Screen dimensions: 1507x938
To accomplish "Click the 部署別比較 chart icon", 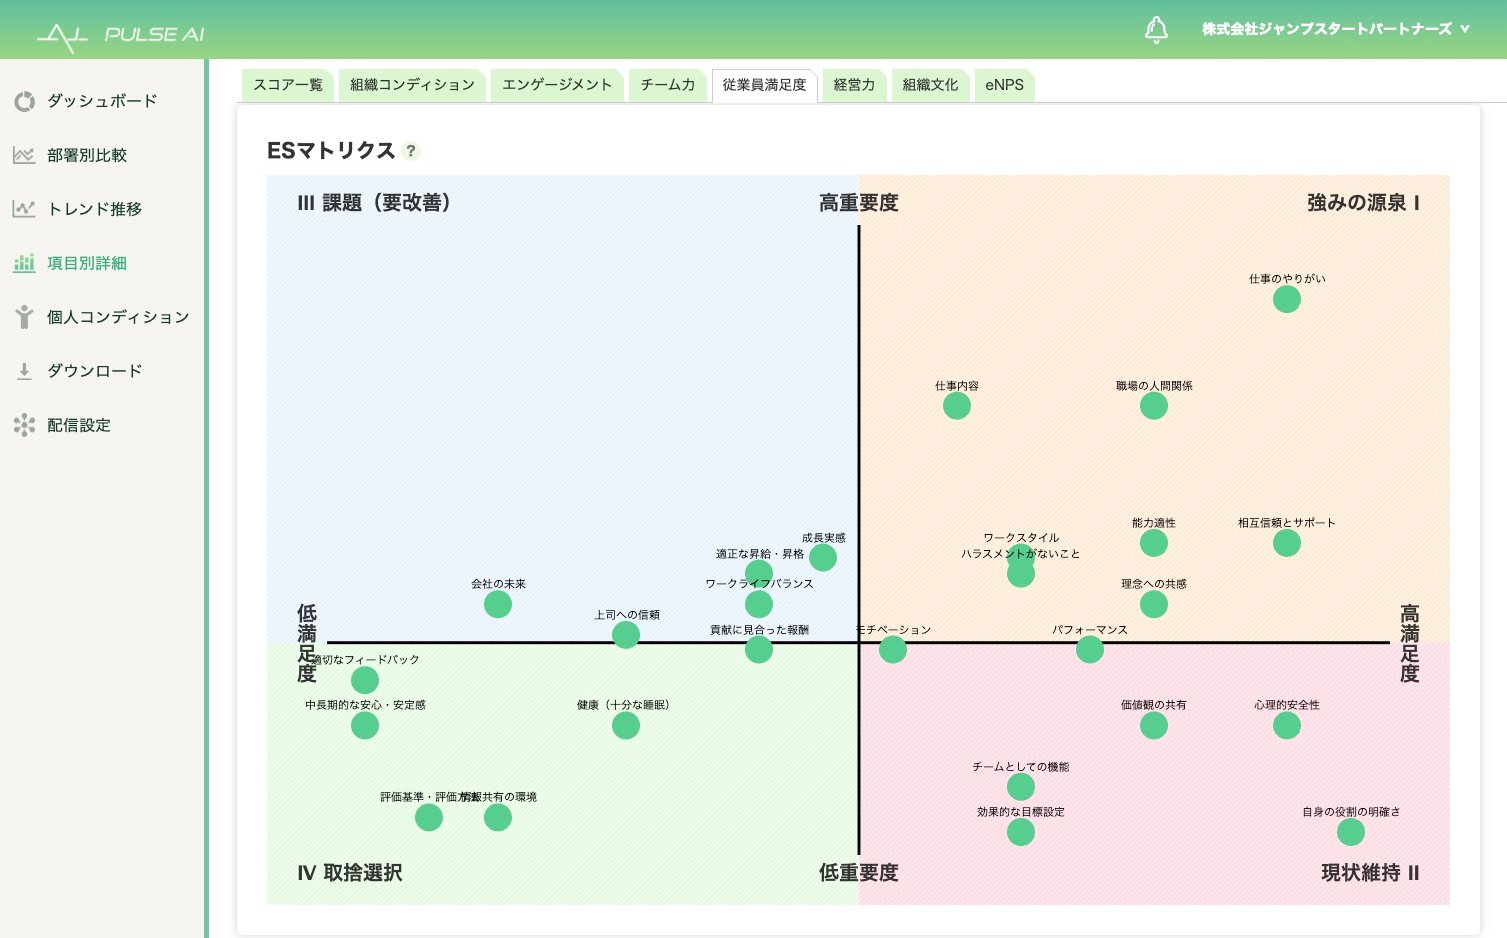I will click(24, 155).
